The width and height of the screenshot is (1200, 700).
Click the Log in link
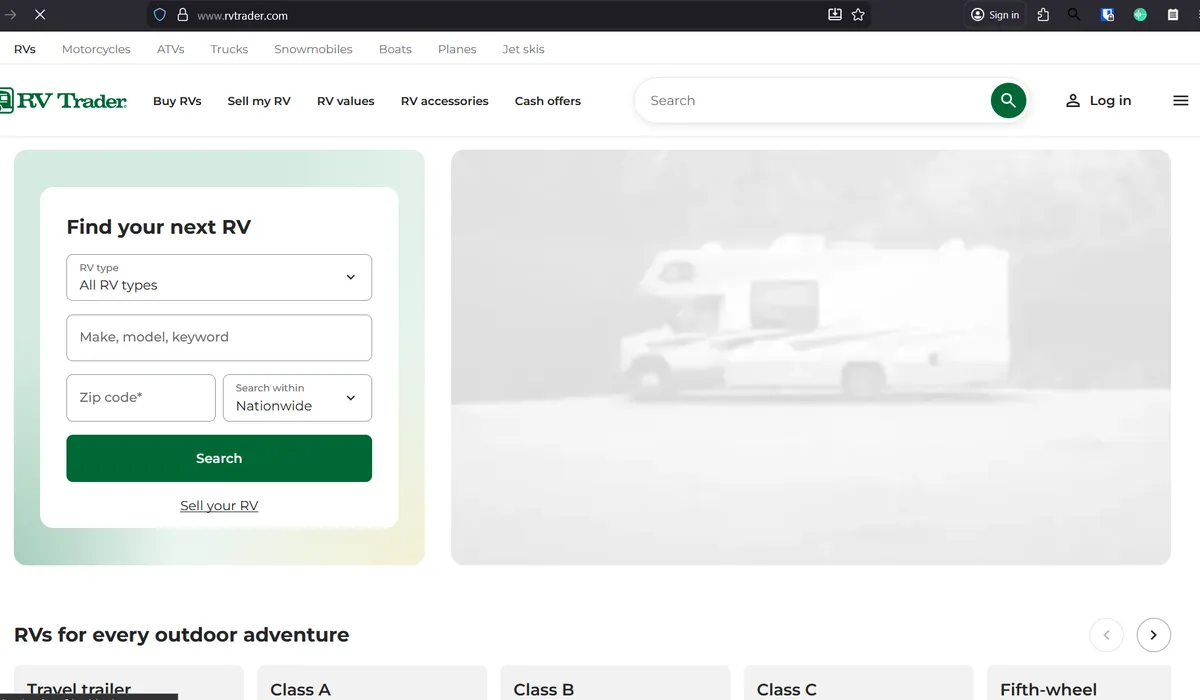pos(1098,101)
